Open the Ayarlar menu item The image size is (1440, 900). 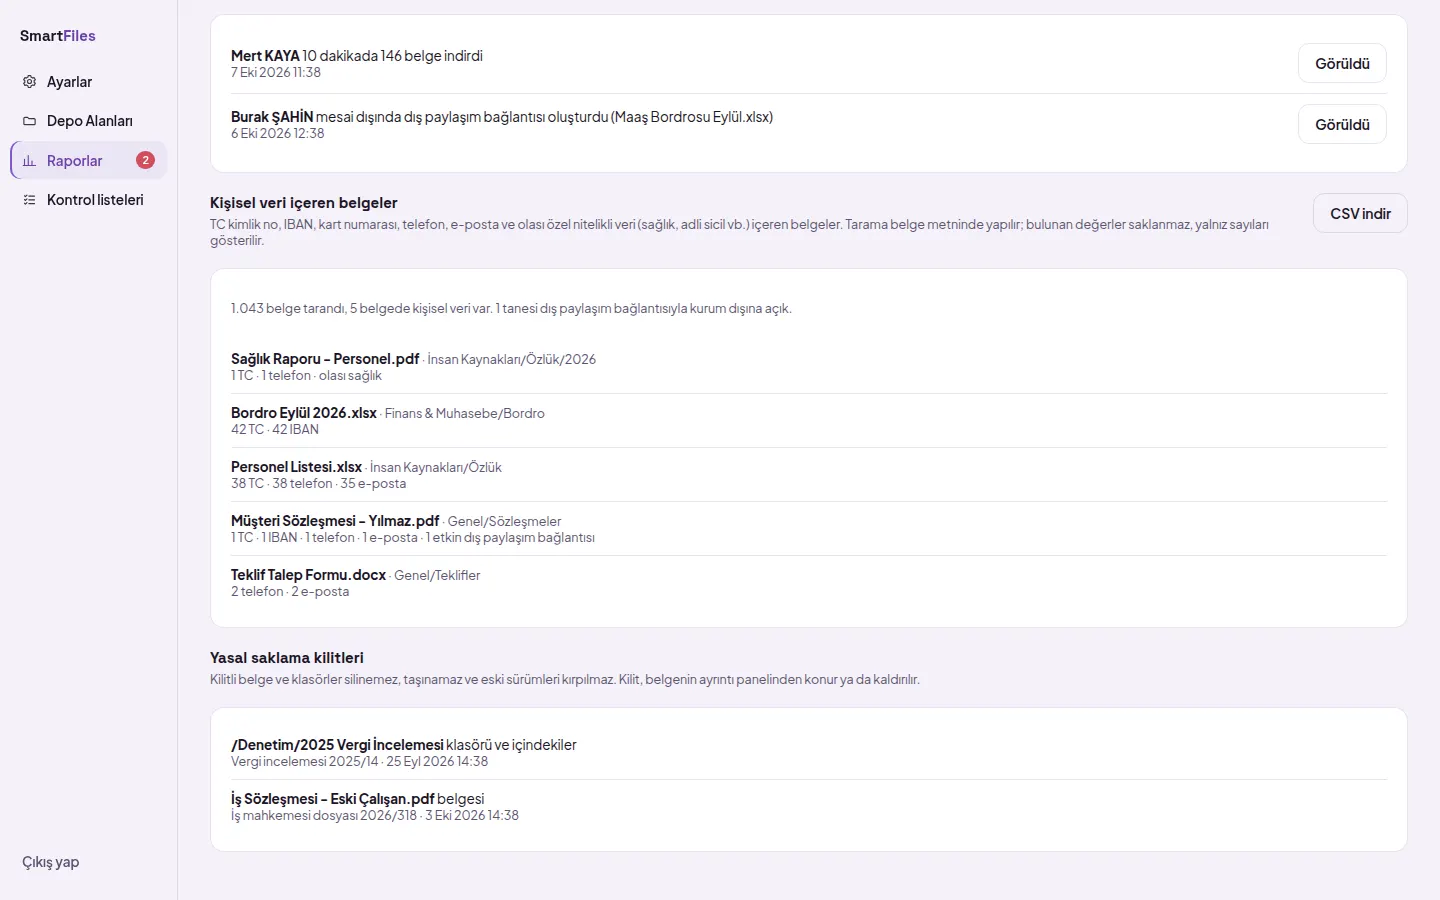pos(89,82)
